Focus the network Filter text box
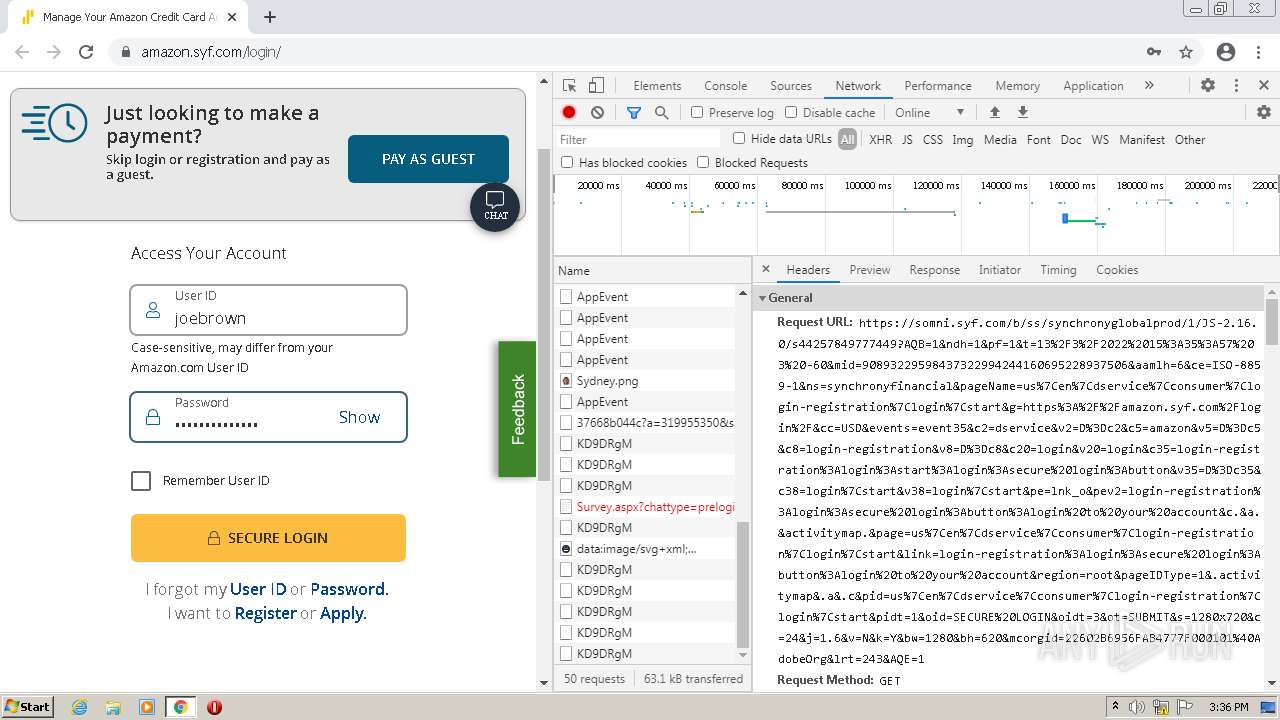 pos(638,139)
